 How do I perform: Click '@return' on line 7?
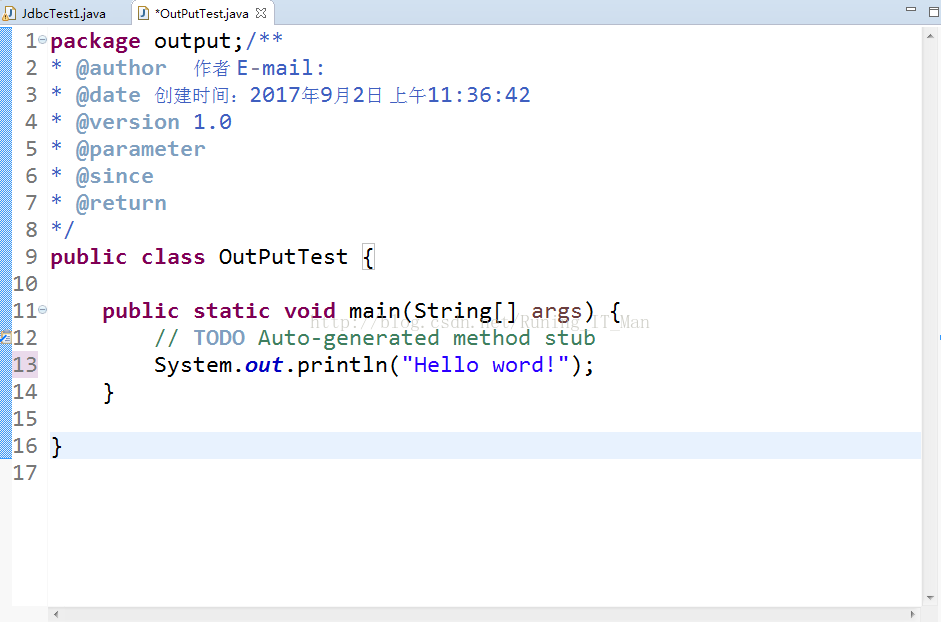(121, 204)
